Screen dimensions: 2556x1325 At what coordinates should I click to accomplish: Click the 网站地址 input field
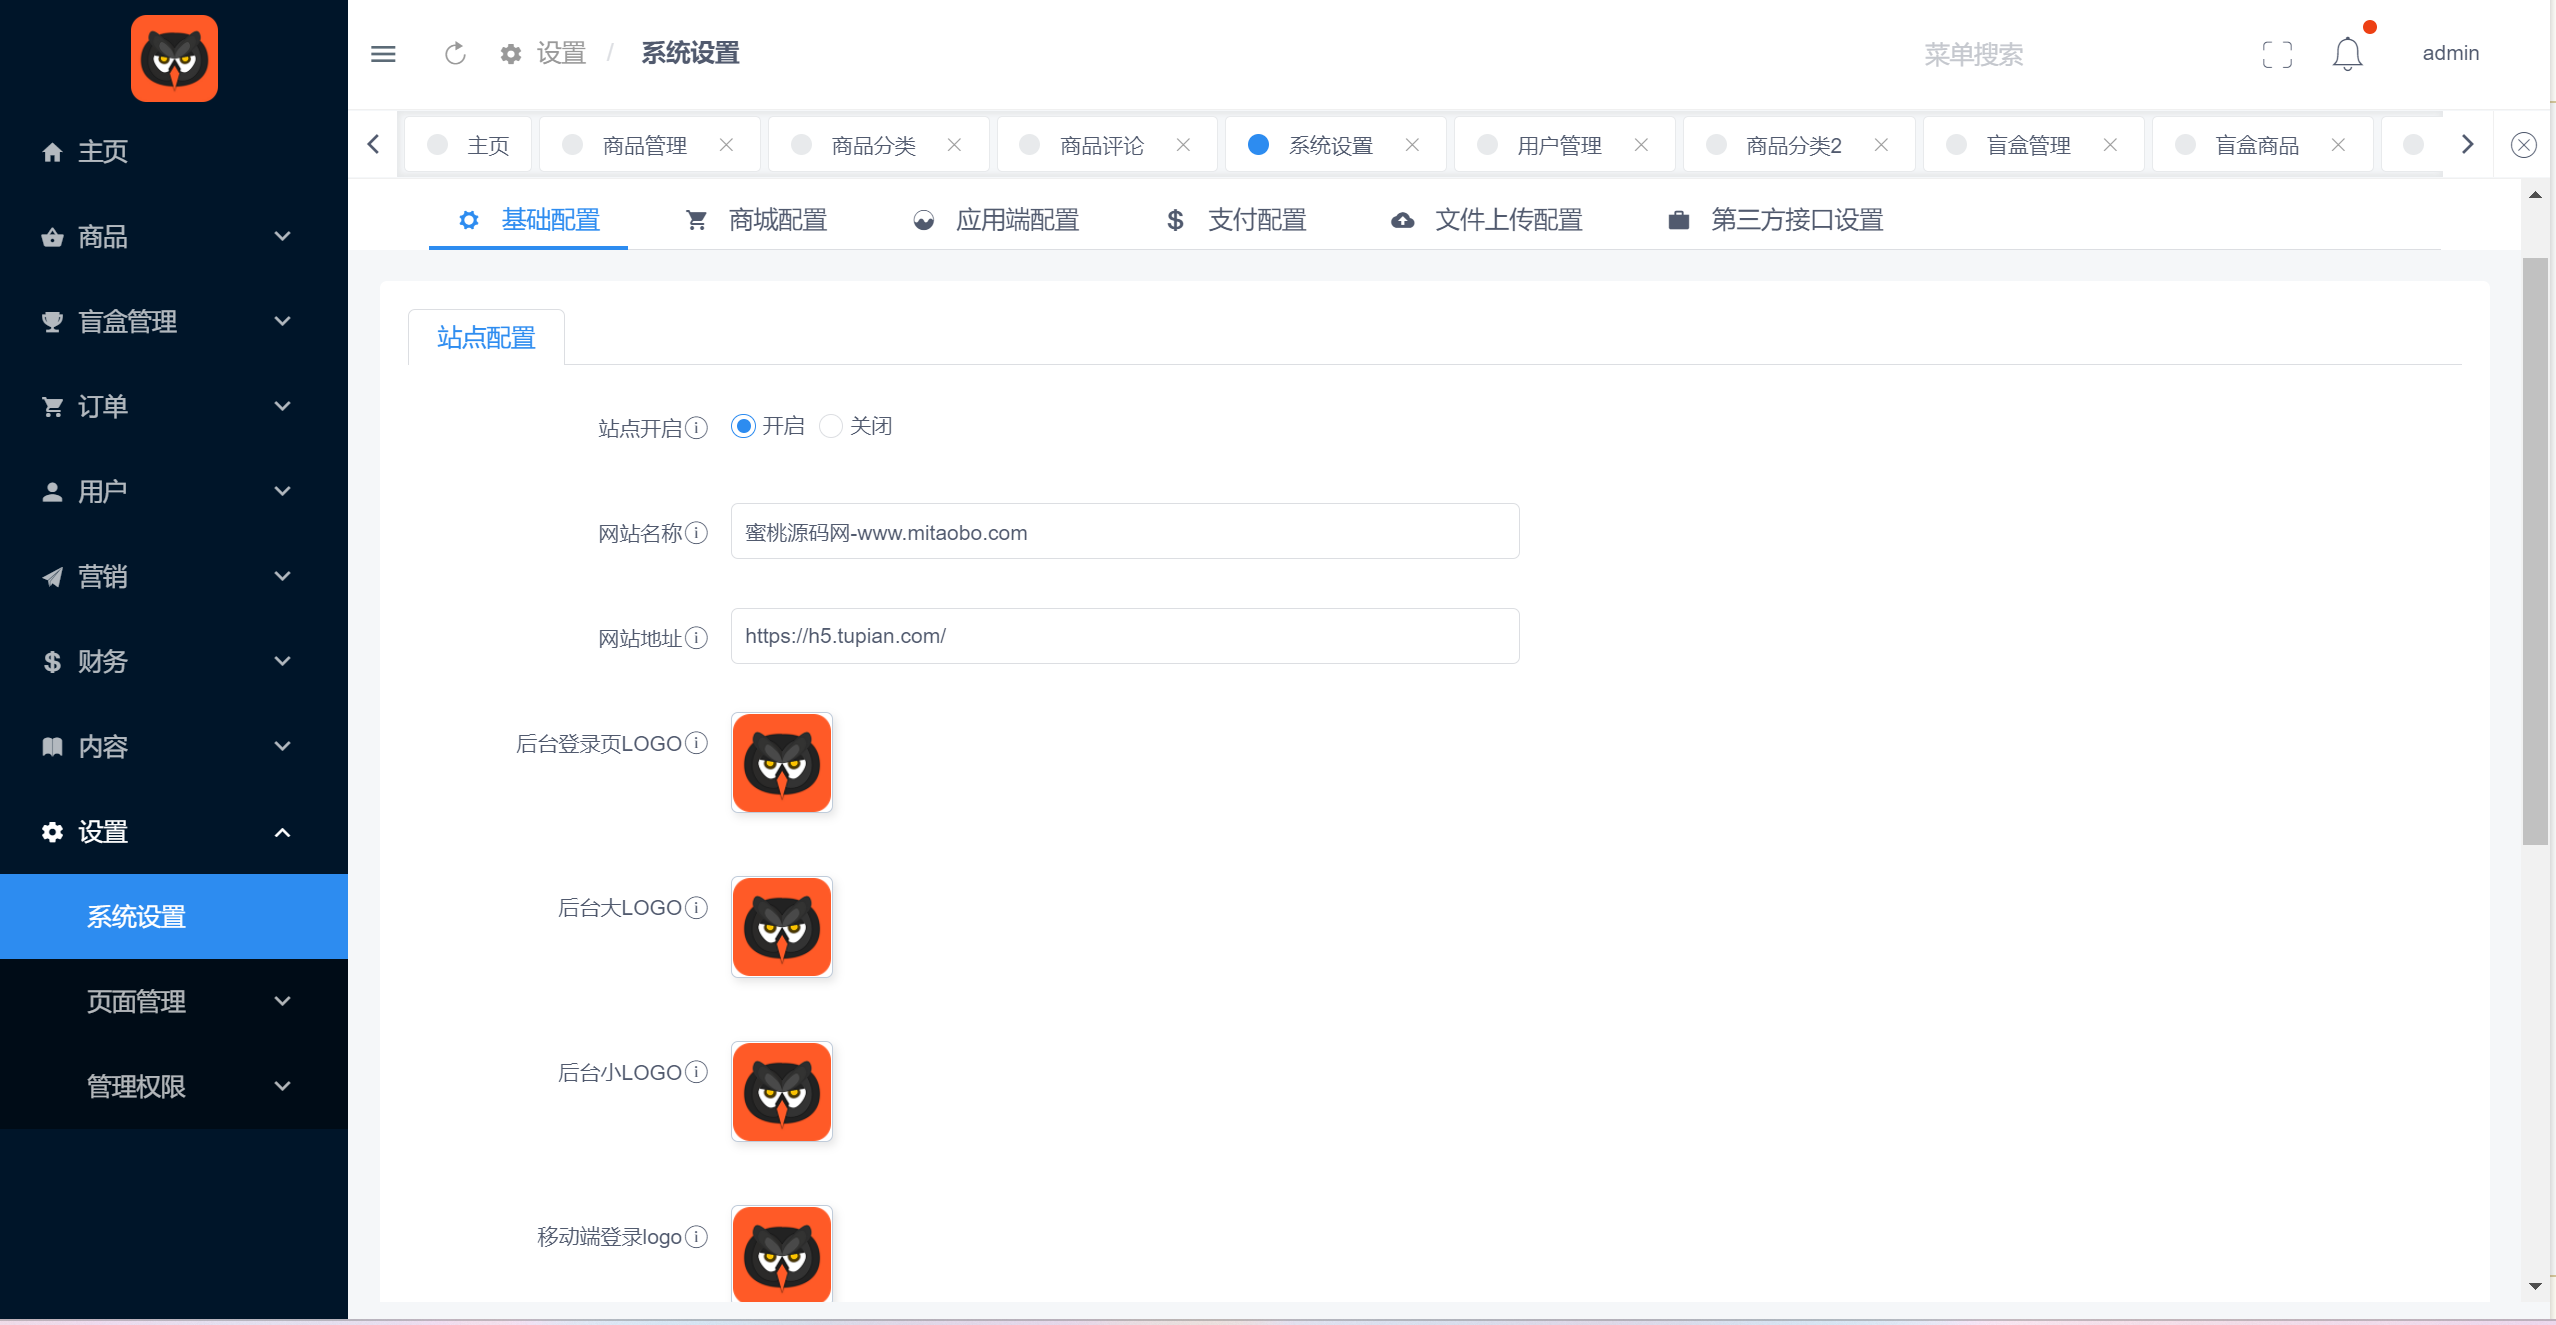coord(1124,636)
